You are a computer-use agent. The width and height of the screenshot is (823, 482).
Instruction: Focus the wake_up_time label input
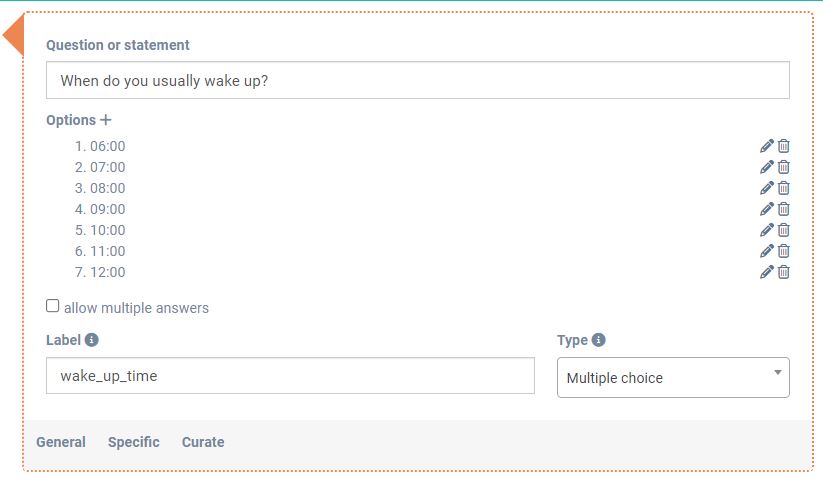(x=290, y=376)
